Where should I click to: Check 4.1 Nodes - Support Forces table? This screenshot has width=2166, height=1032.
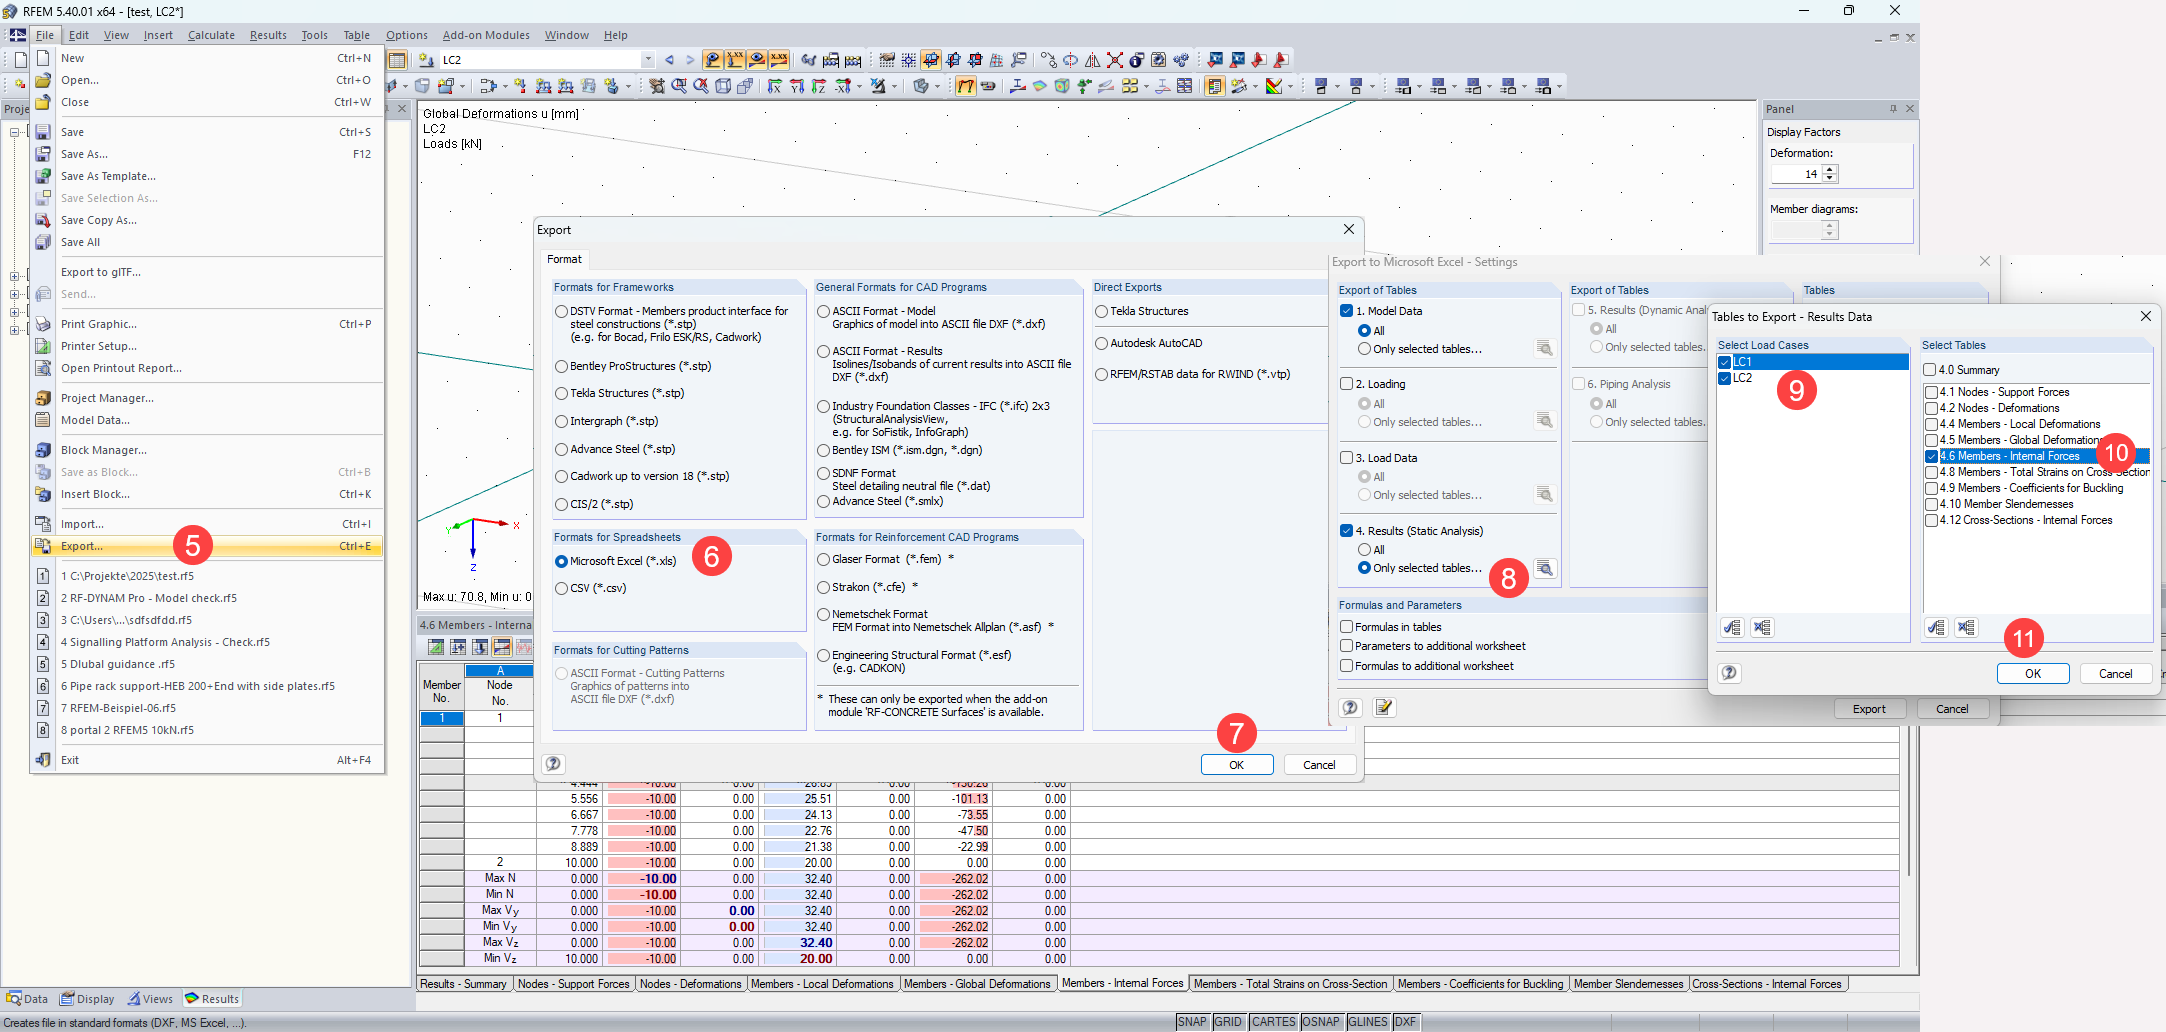pos(1931,392)
